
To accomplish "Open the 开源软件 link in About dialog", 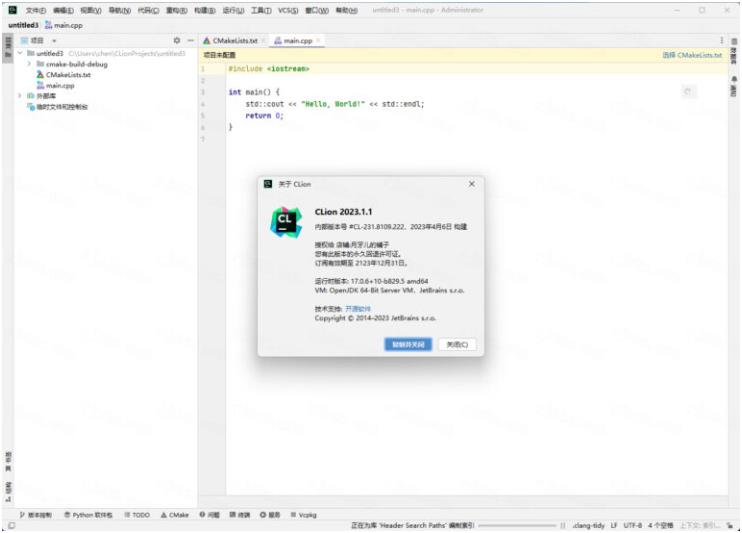I will (x=358, y=309).
